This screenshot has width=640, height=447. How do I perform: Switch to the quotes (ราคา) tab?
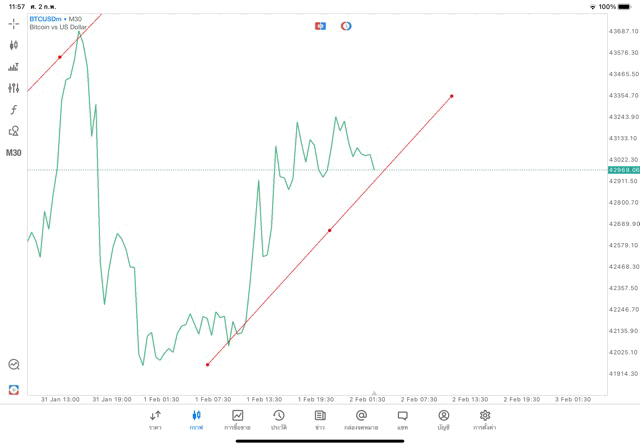point(155,419)
